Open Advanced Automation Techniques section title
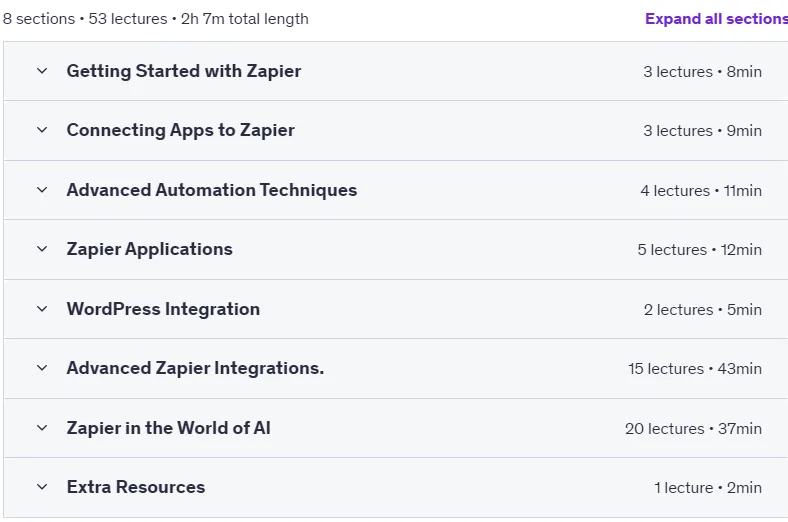This screenshot has height=522, width=788. [x=212, y=190]
